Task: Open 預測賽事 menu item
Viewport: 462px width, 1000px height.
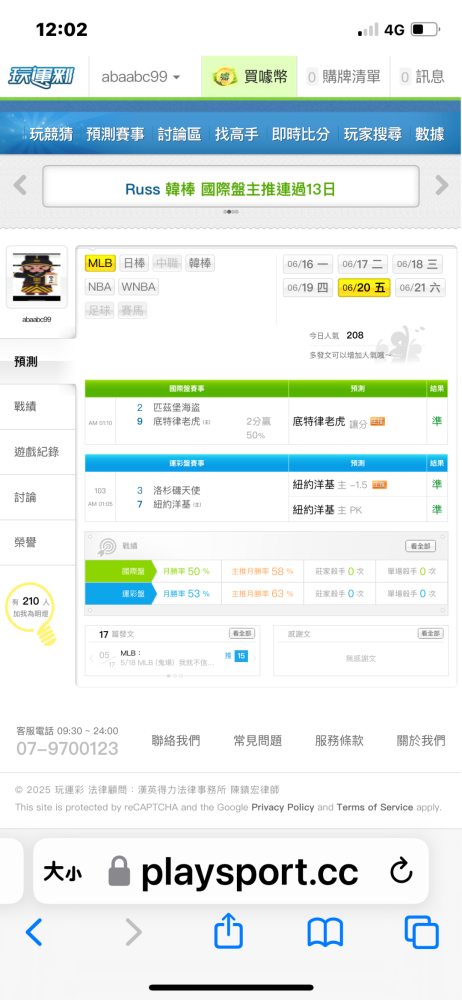Action: tap(116, 134)
